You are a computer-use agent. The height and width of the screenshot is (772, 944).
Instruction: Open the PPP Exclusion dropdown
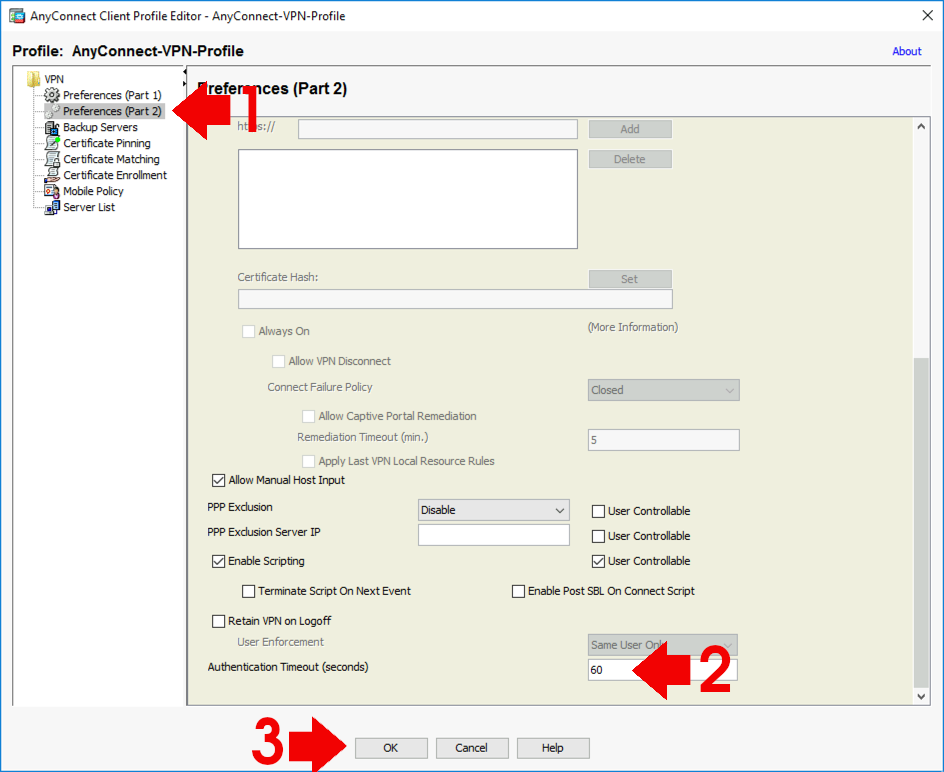494,510
